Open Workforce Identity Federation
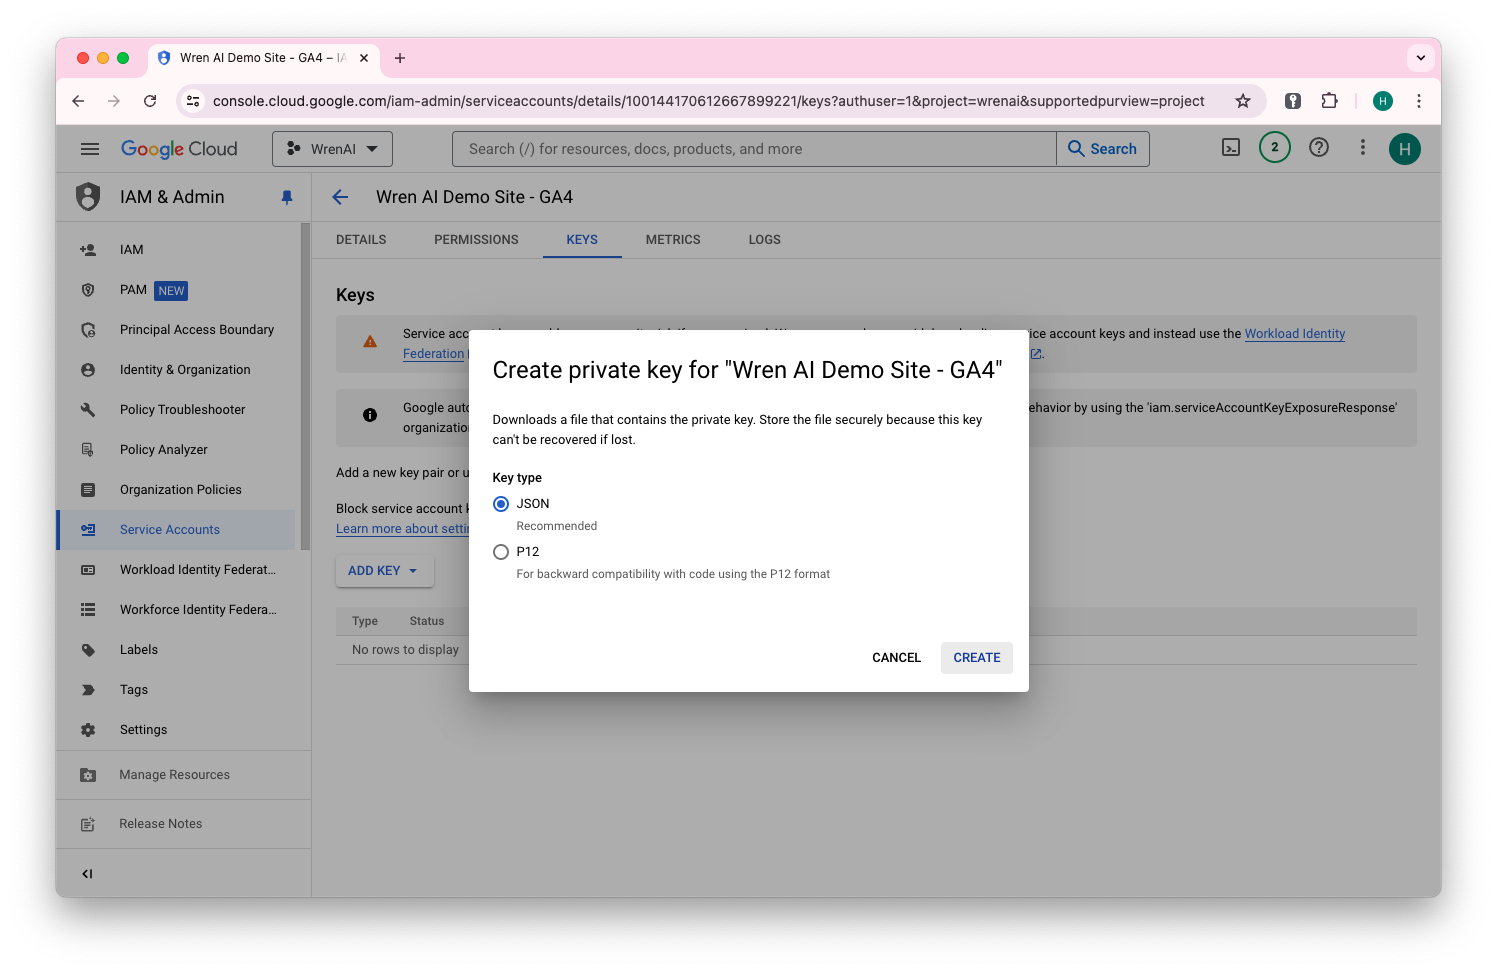The width and height of the screenshot is (1497, 971). [178, 610]
